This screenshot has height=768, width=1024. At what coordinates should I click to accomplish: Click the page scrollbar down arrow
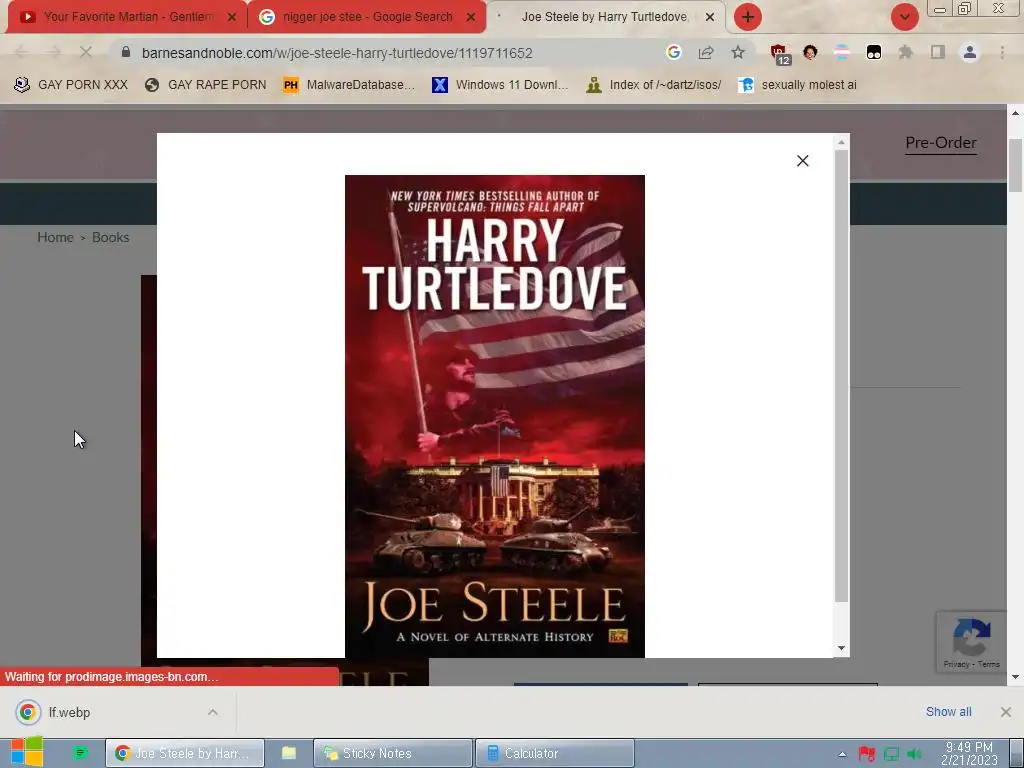point(1015,677)
